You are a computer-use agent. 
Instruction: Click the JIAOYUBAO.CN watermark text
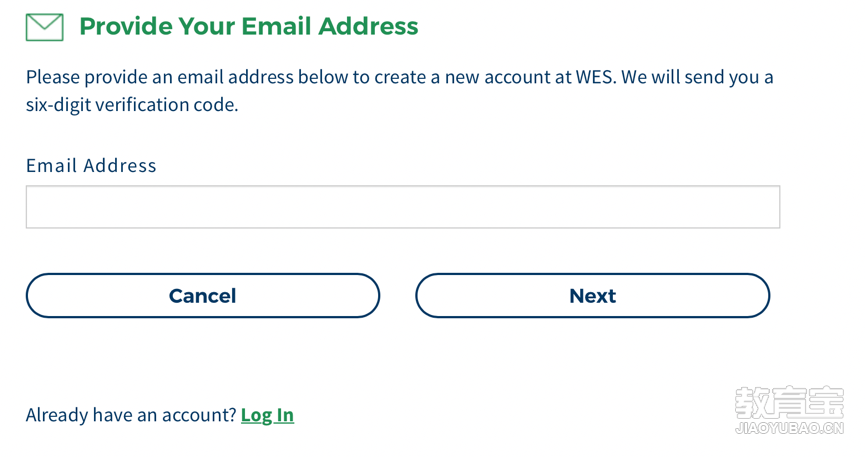click(789, 428)
